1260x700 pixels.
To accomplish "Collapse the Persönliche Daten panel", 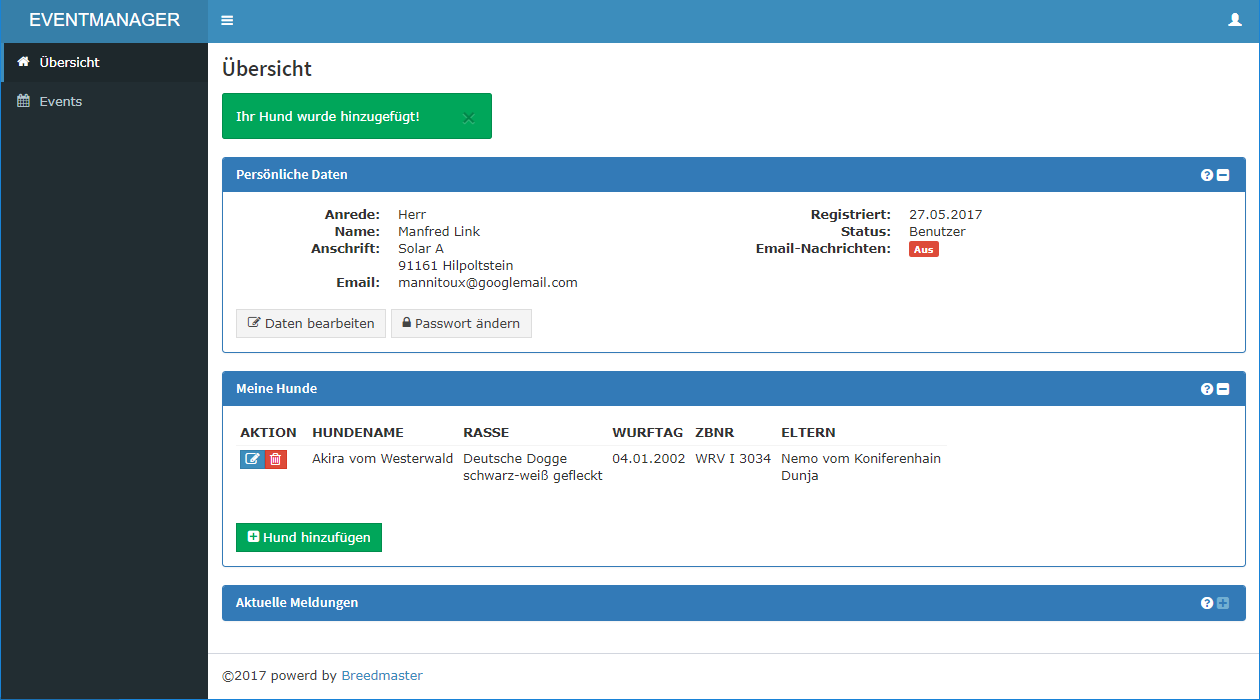I will click(1223, 175).
